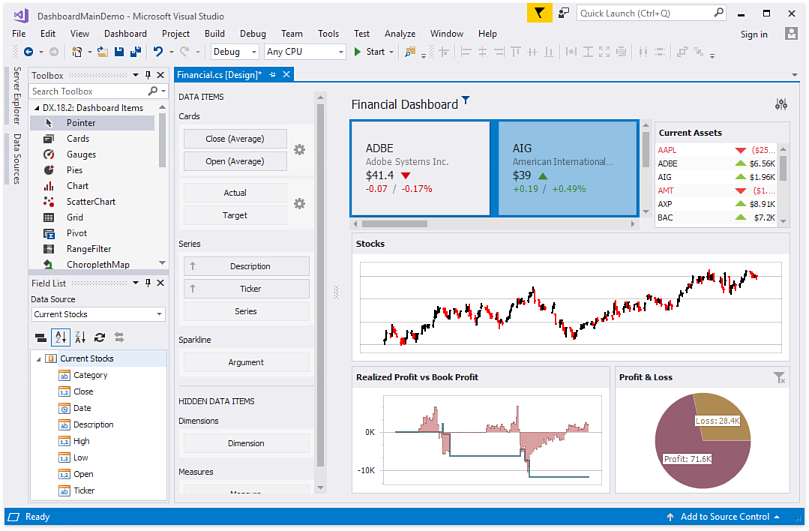Click the Close (Average) data item
Viewport: 809px width, 531px height.
tap(235, 139)
